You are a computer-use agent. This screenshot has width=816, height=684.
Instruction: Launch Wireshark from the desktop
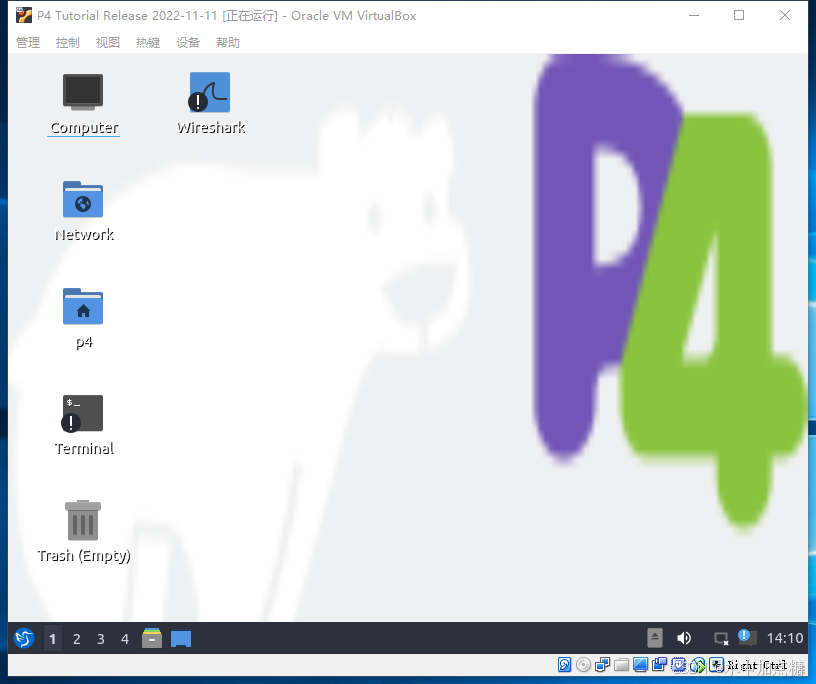coord(210,104)
